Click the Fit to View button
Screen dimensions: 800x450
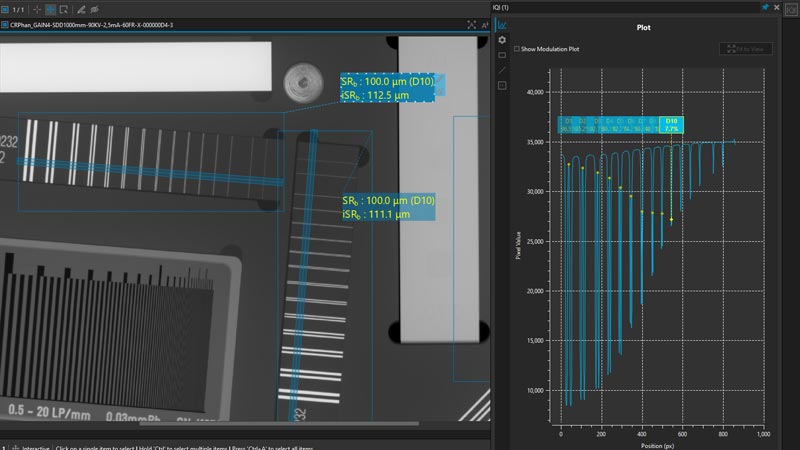tap(745, 49)
